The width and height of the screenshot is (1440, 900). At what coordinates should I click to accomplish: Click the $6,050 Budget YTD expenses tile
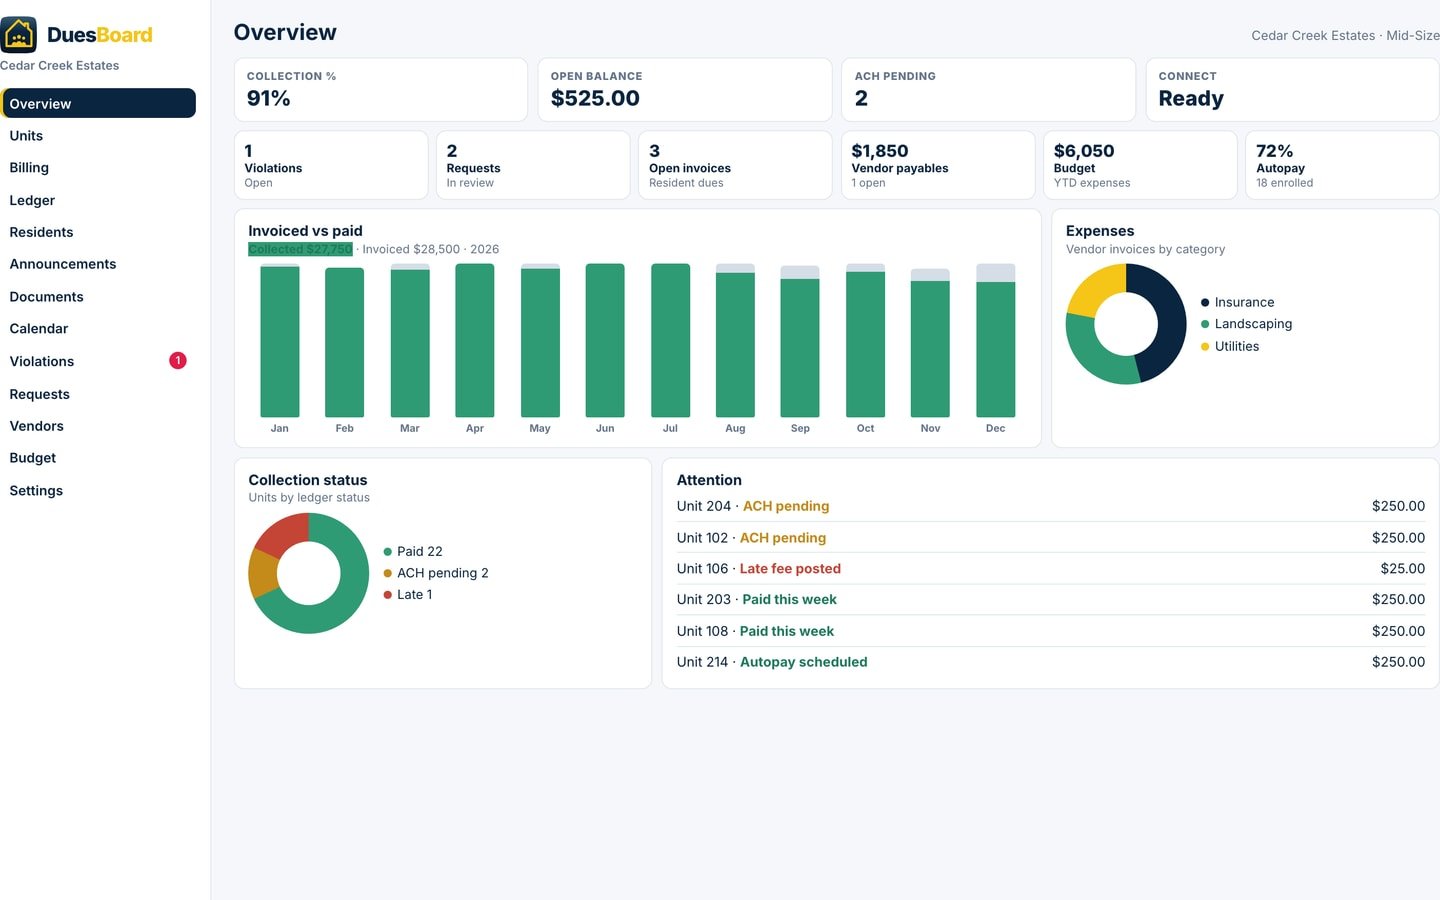click(1140, 165)
